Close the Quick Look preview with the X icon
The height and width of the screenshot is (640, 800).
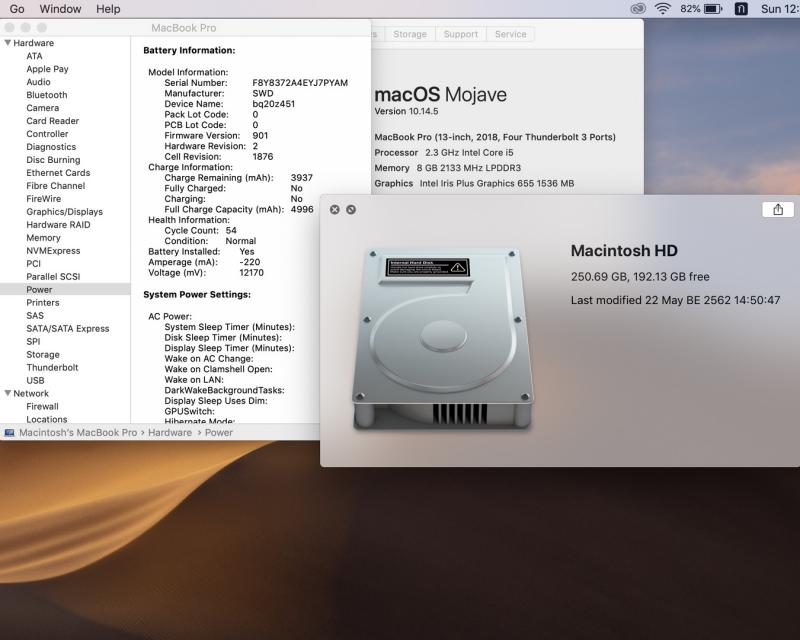(335, 209)
